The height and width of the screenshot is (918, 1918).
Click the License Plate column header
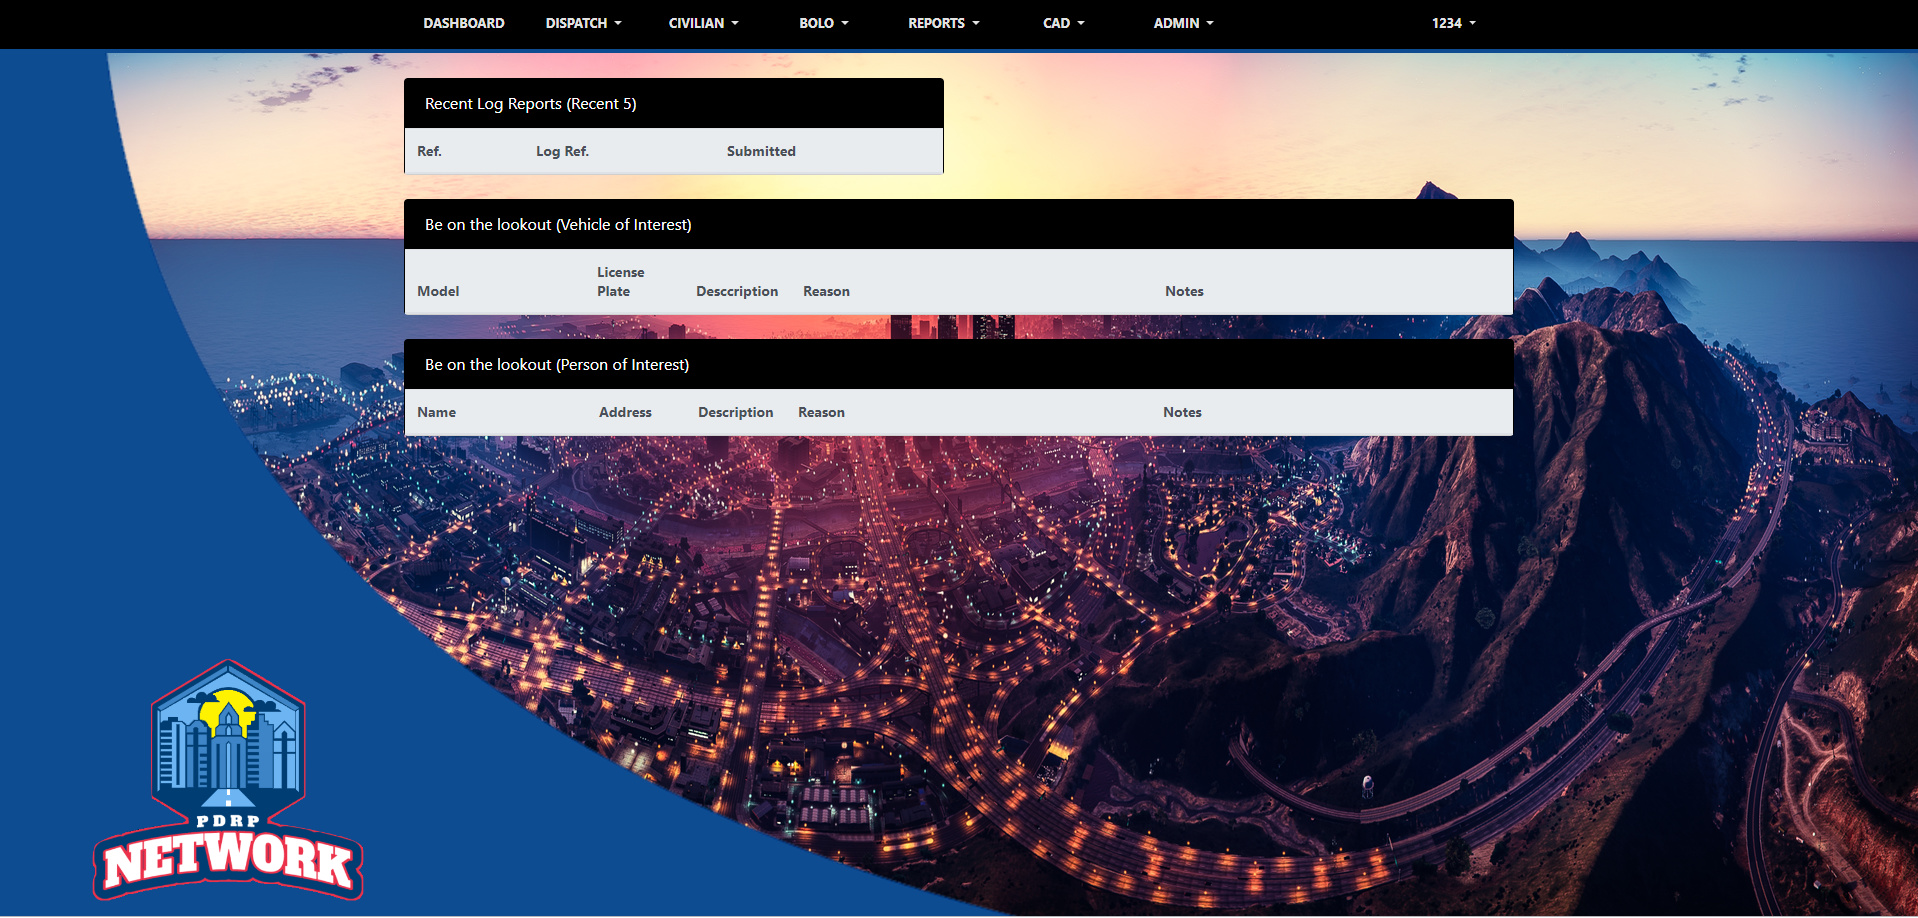click(x=620, y=281)
